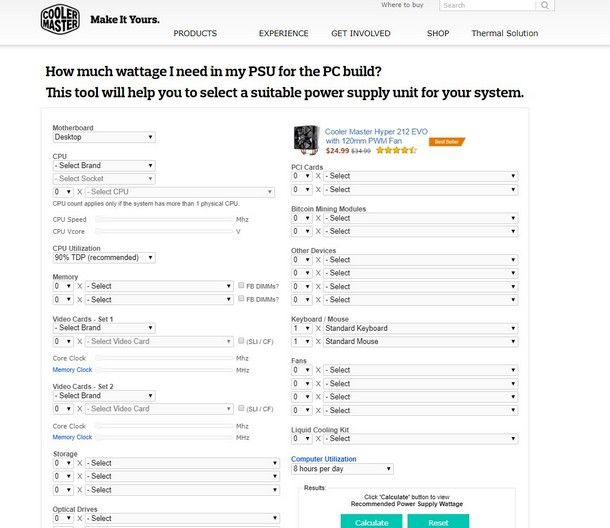Viewport: 610px width, 528px height.
Task: Toggle Video Cards Set 2 SLI/CF checkbox
Action: click(241, 408)
